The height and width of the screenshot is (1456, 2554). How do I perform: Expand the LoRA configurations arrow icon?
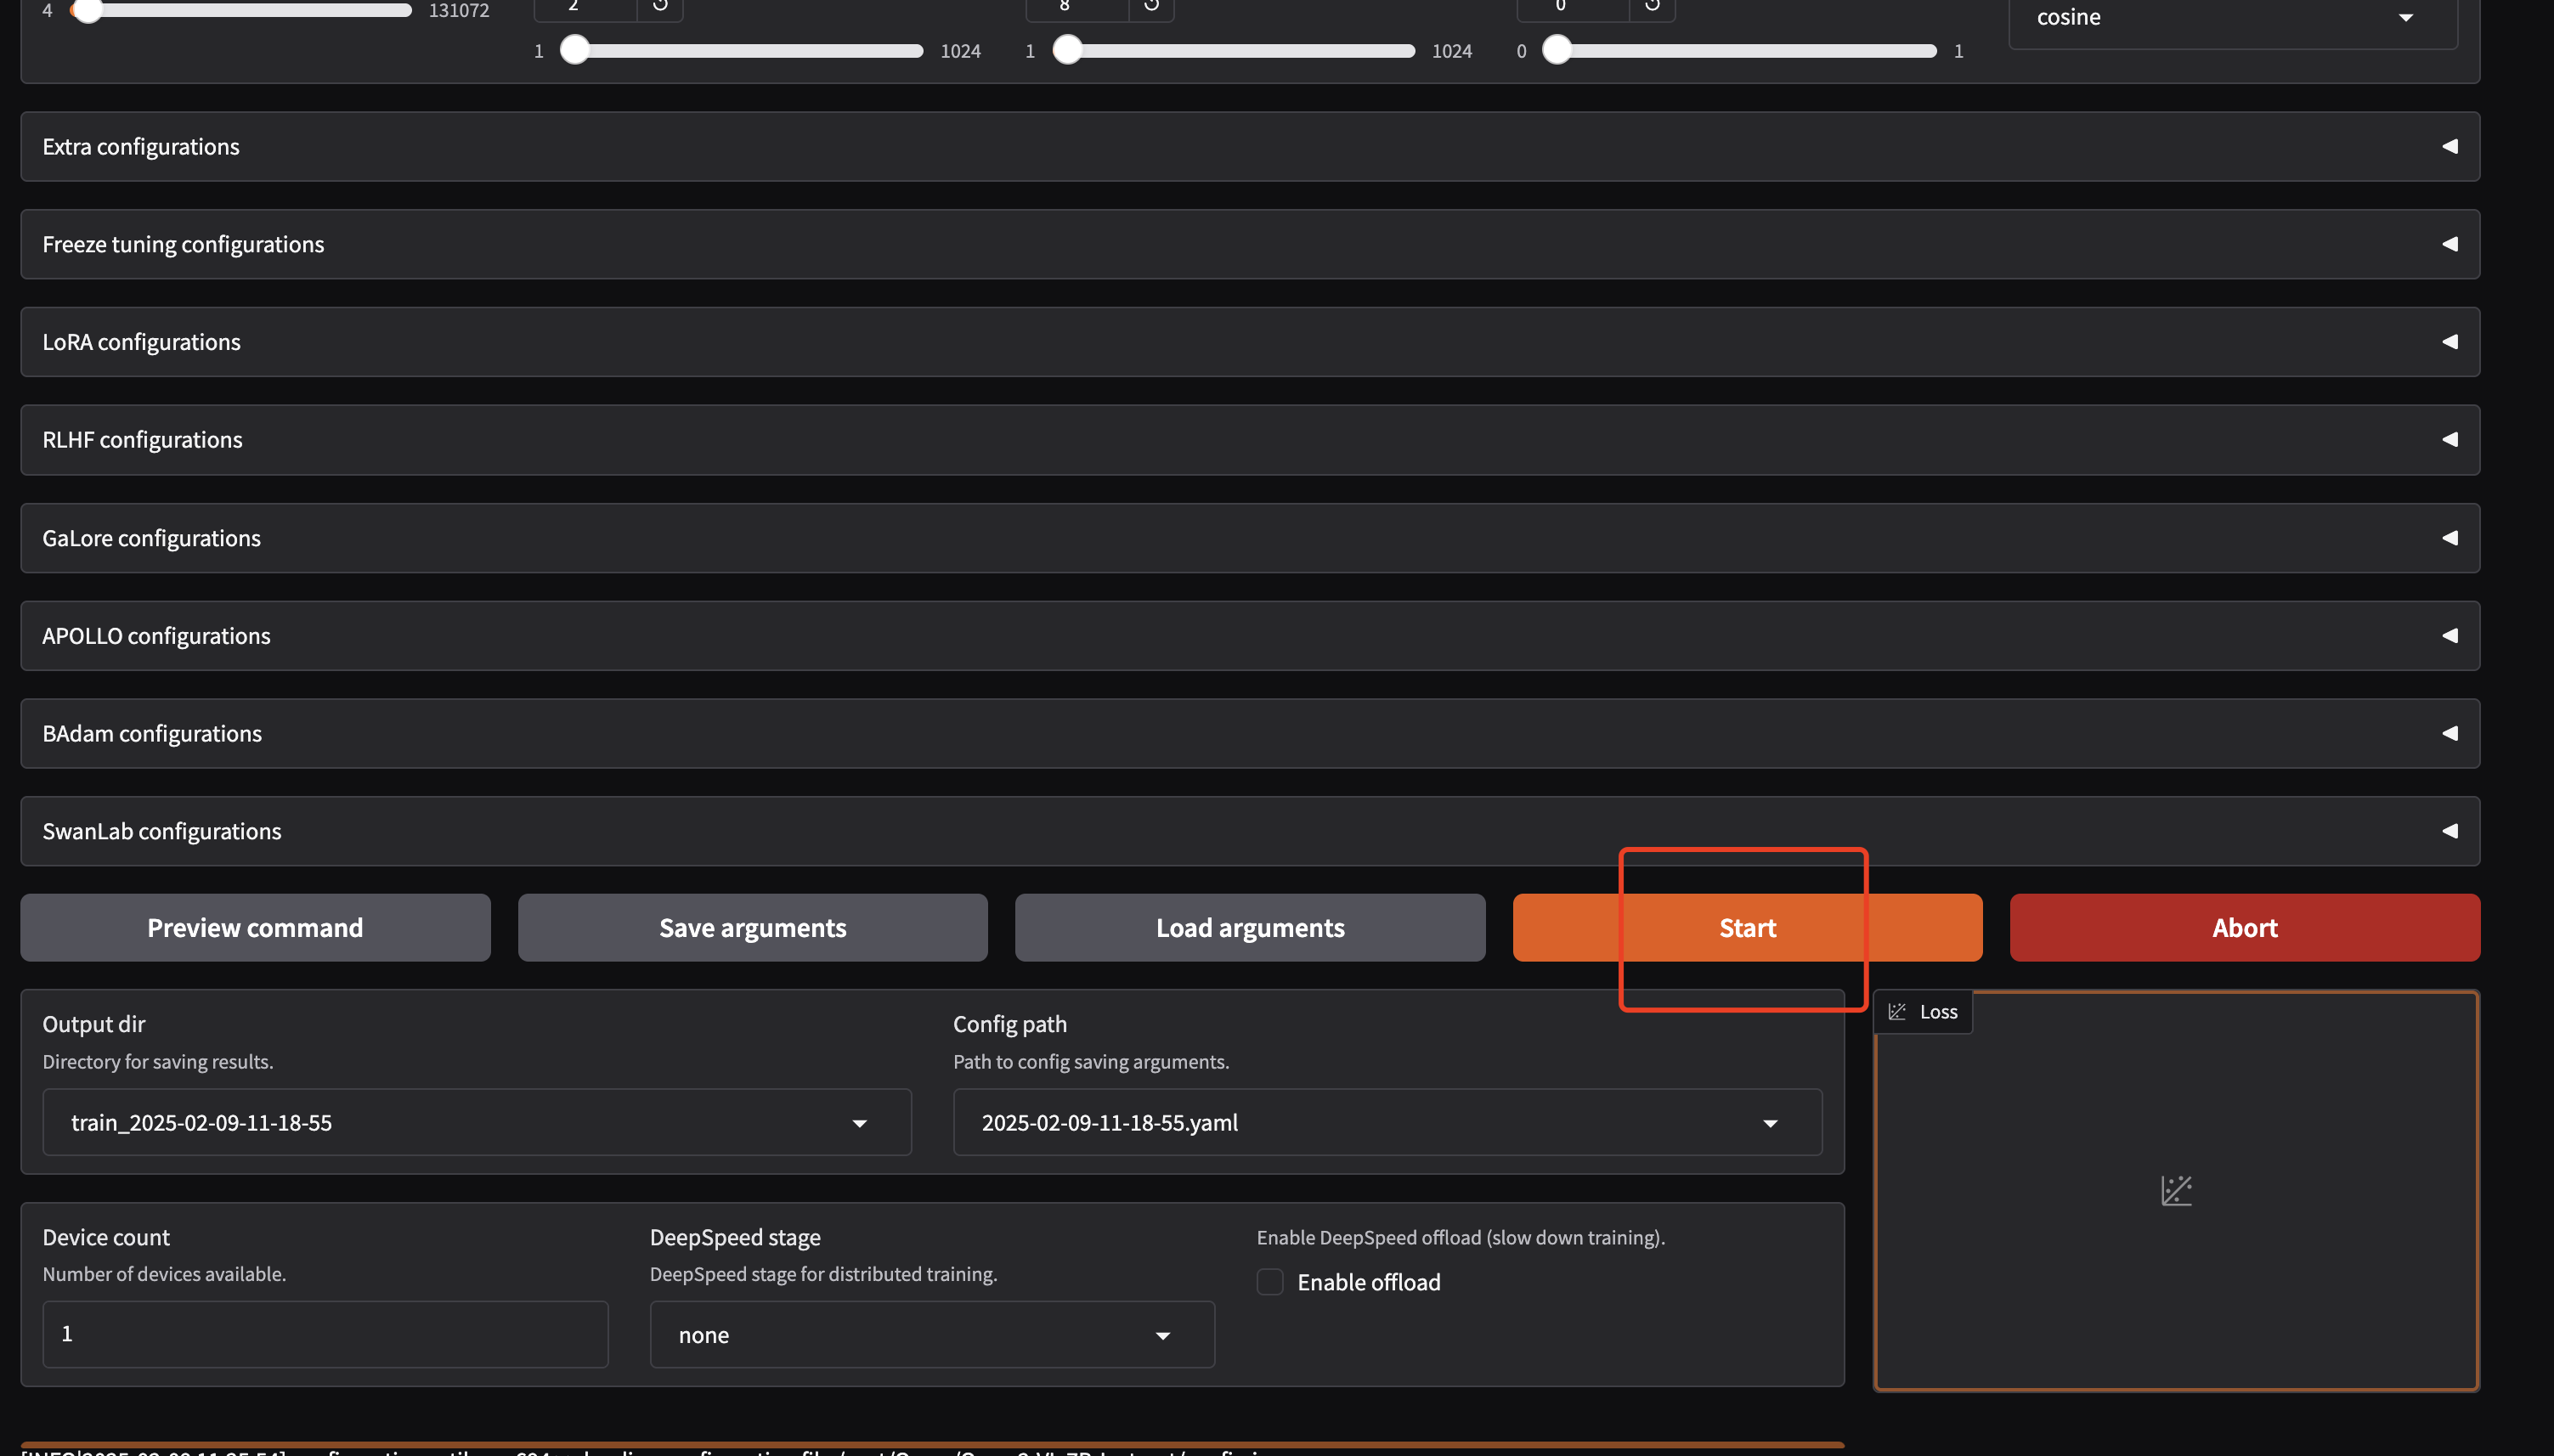coord(2449,342)
